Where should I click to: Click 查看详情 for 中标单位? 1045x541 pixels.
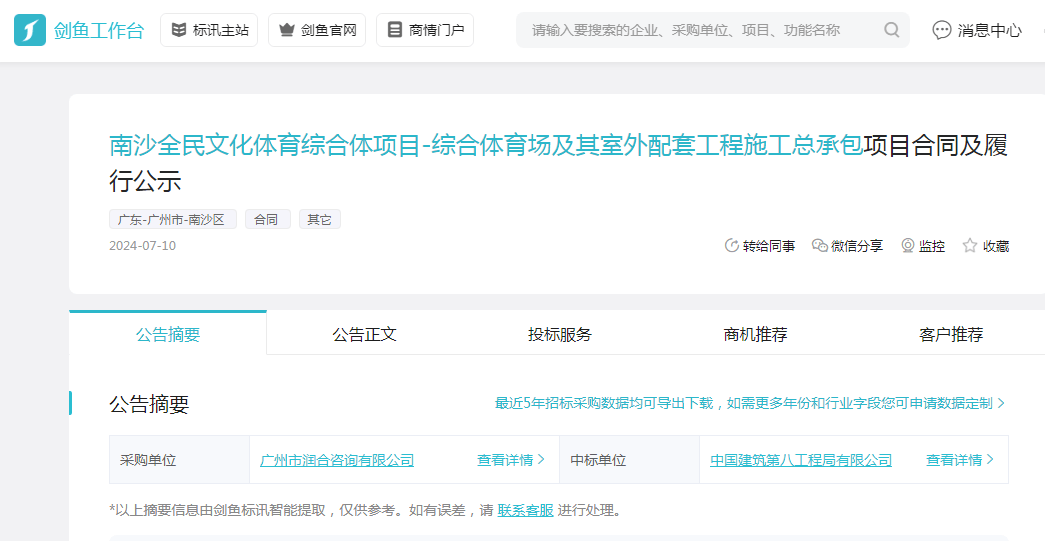click(x=960, y=460)
